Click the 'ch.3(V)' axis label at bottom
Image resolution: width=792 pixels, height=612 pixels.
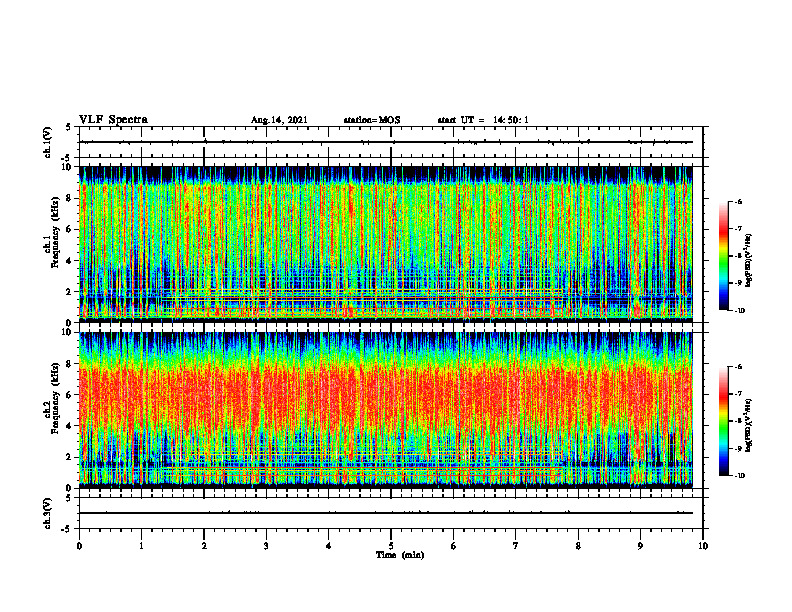[x=48, y=513]
